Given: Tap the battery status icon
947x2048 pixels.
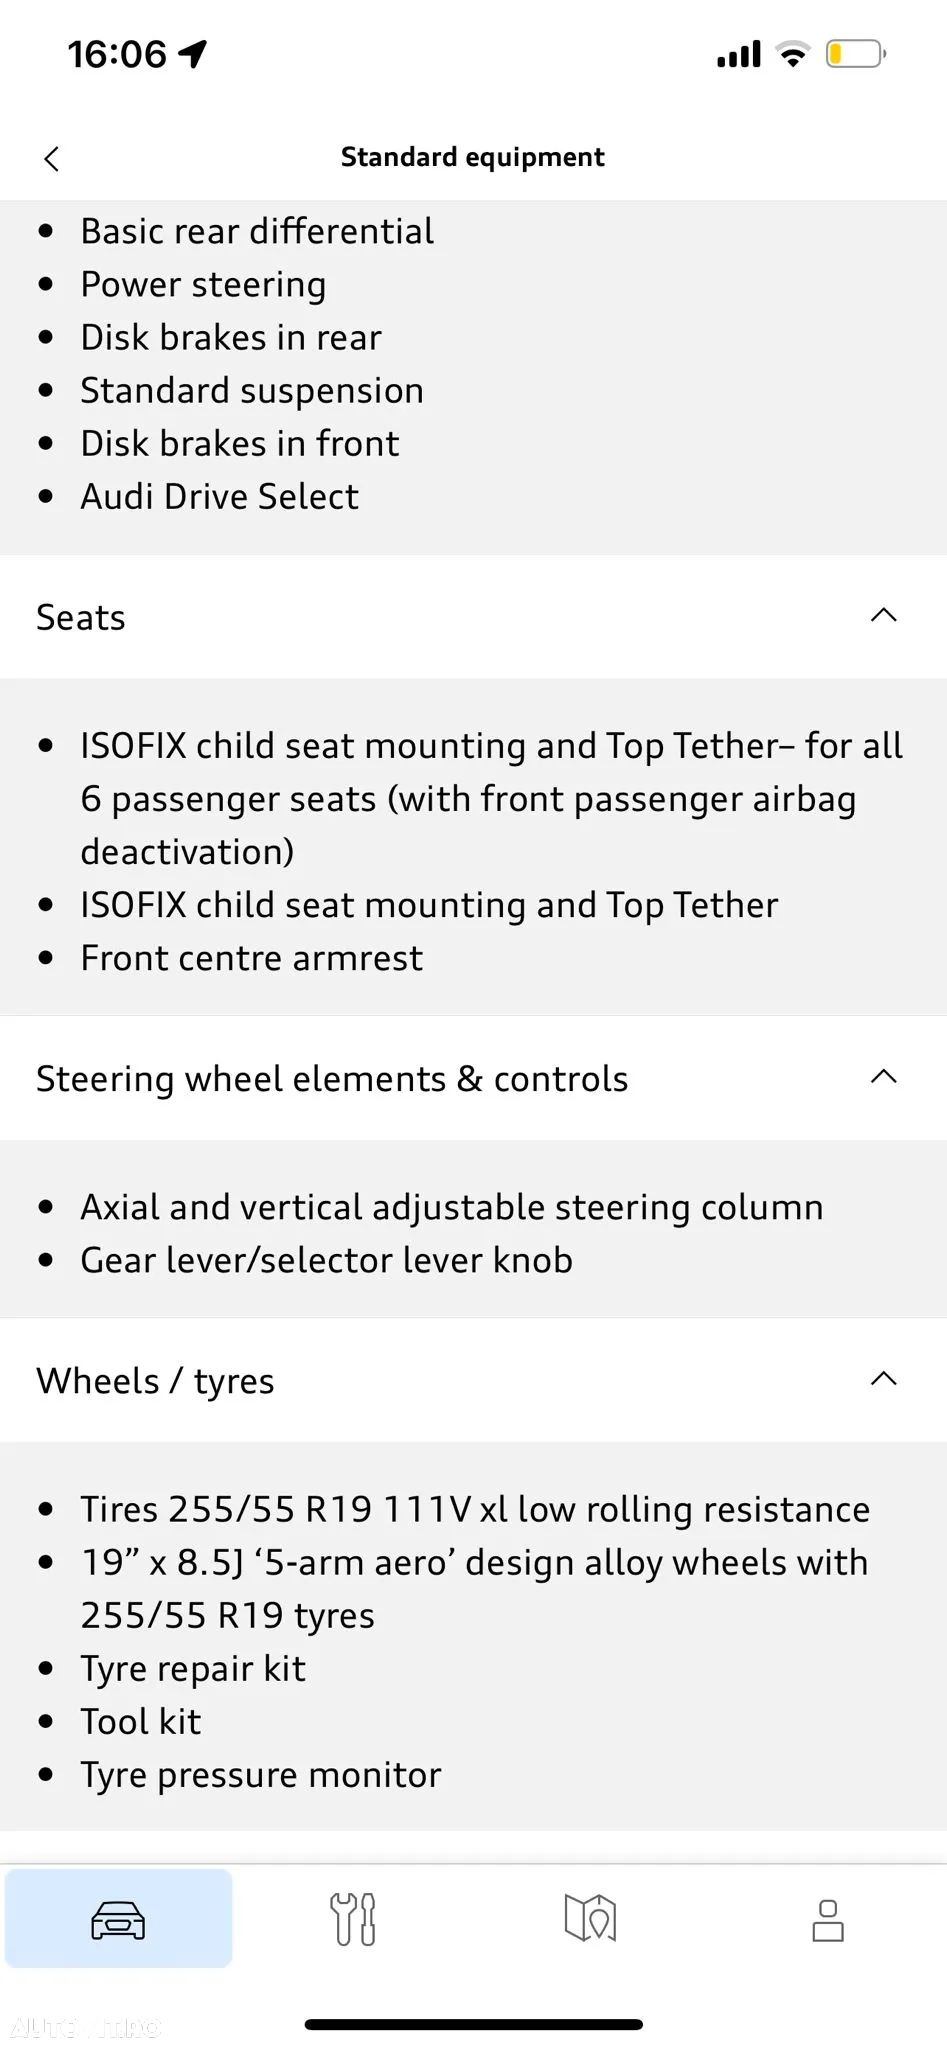Looking at the screenshot, I should (x=856, y=54).
